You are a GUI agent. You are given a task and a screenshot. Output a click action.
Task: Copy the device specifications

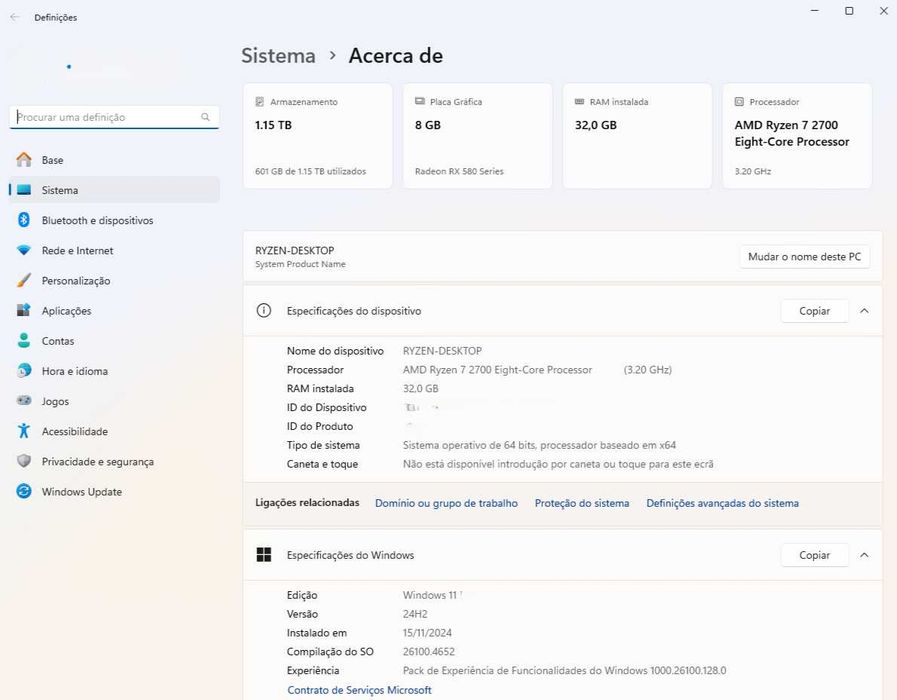[814, 311]
